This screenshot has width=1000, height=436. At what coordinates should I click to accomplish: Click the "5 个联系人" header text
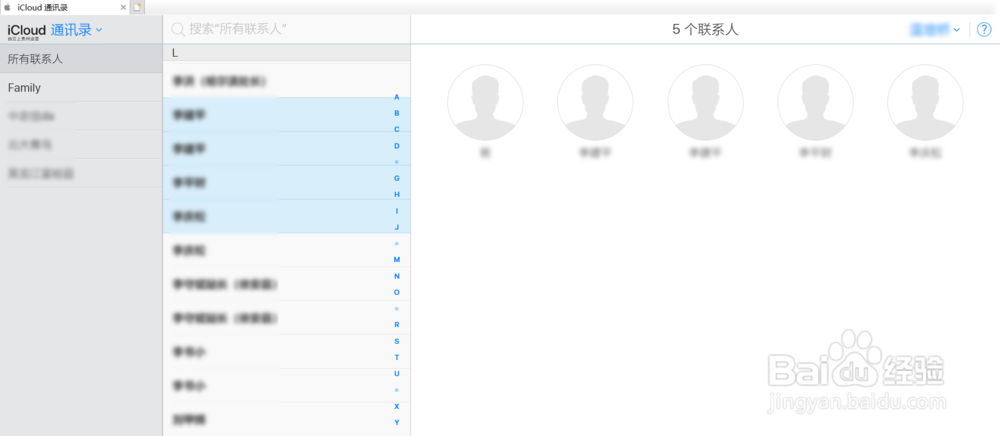[x=705, y=29]
